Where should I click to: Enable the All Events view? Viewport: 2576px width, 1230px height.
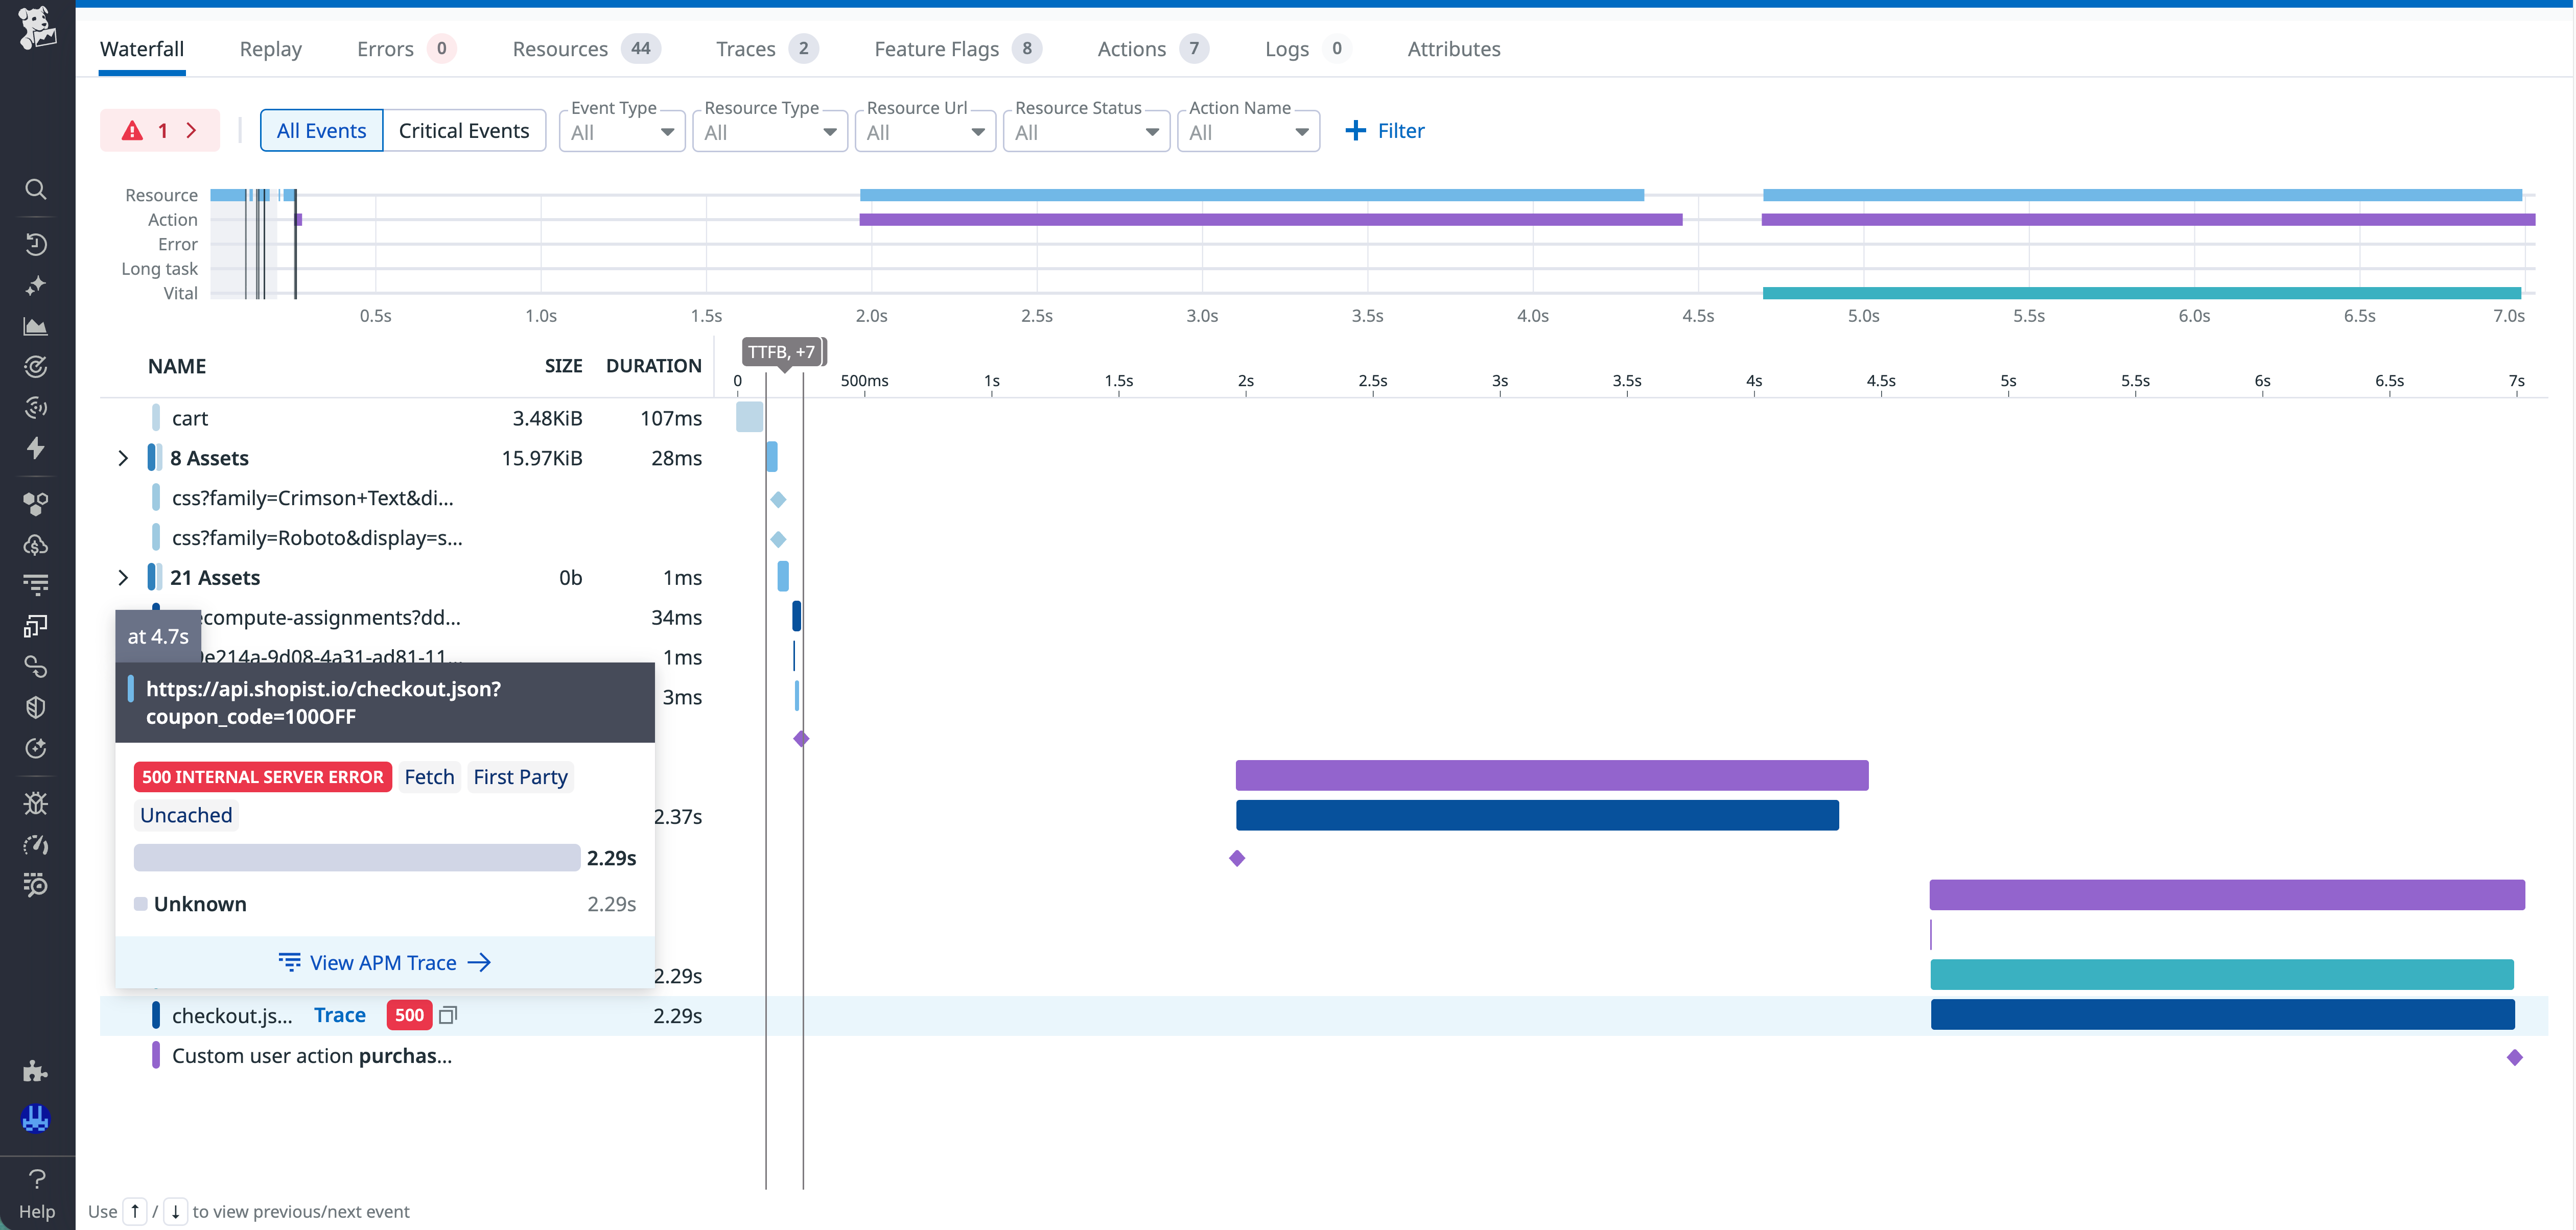point(321,130)
